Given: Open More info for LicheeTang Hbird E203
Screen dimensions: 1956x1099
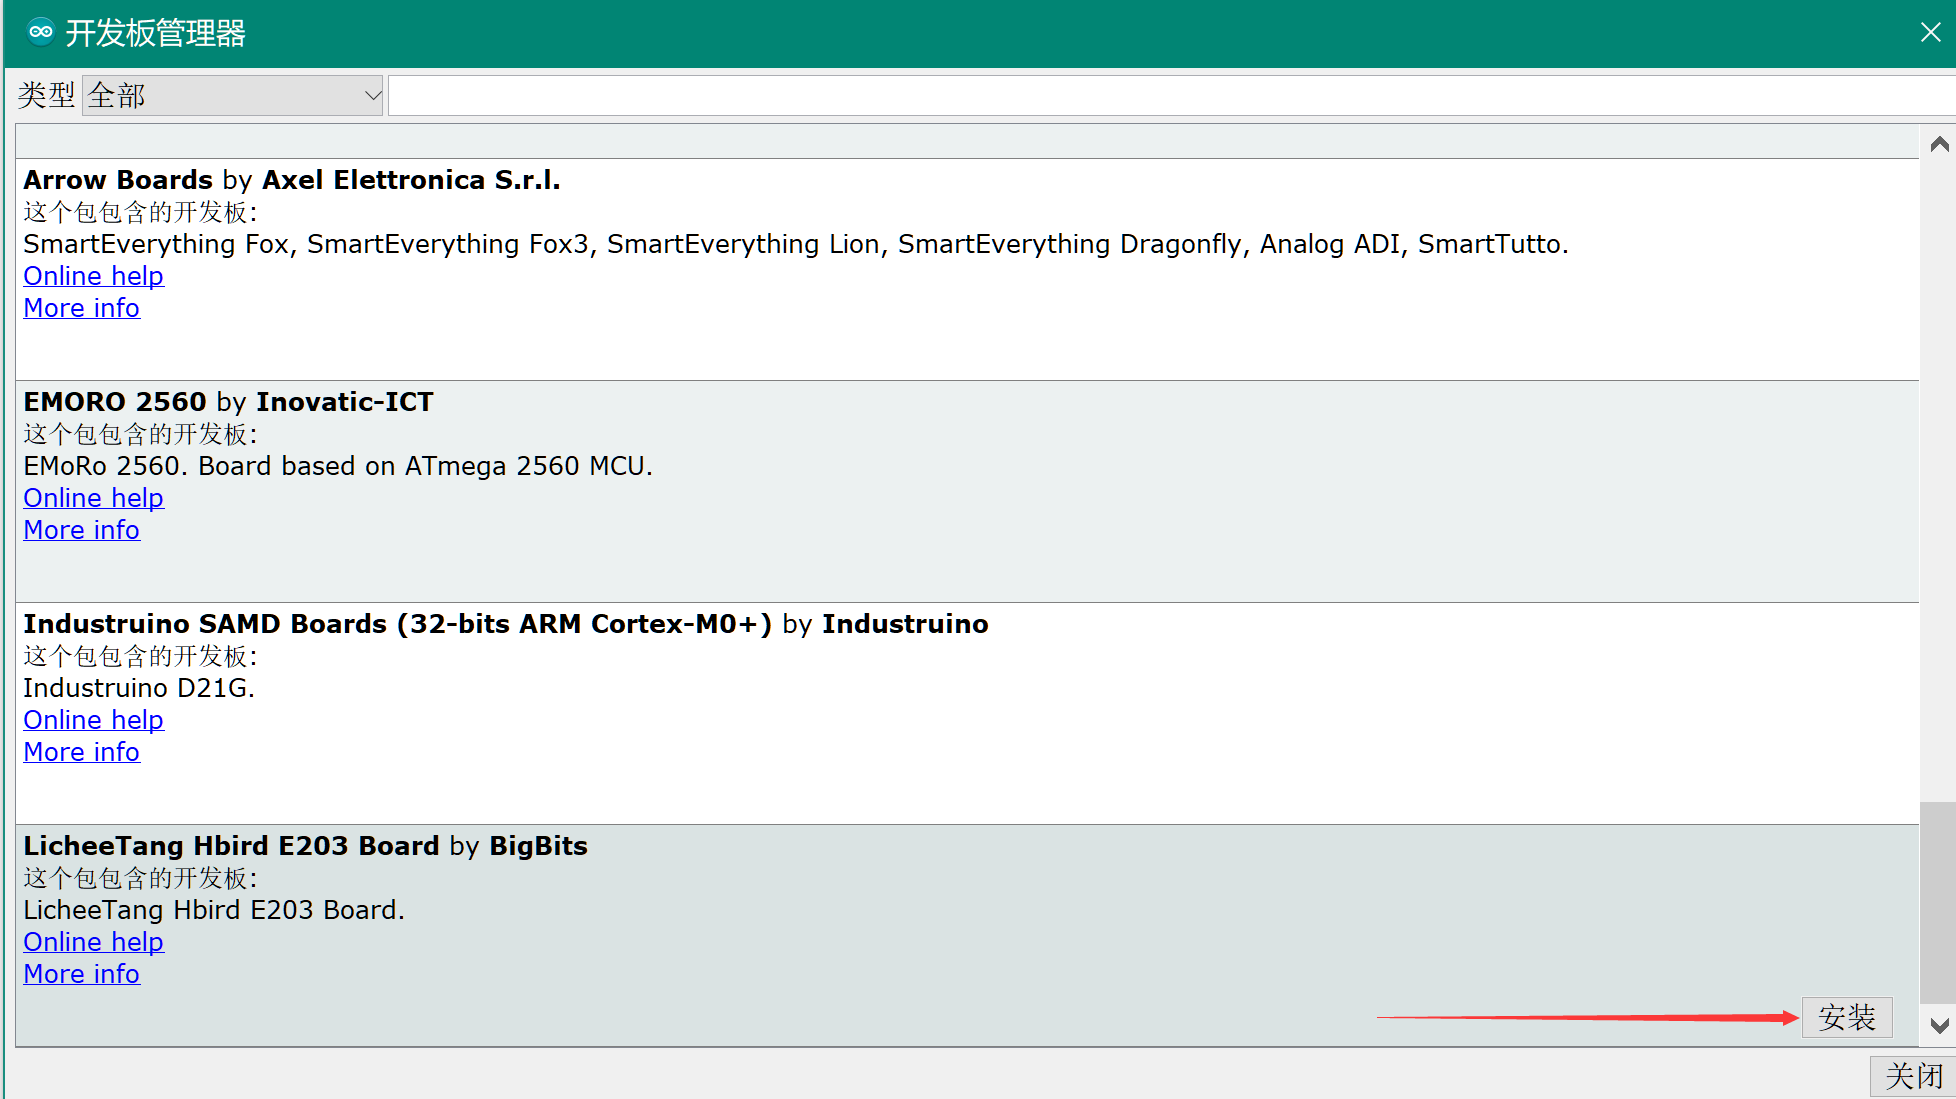Looking at the screenshot, I should pos(81,974).
